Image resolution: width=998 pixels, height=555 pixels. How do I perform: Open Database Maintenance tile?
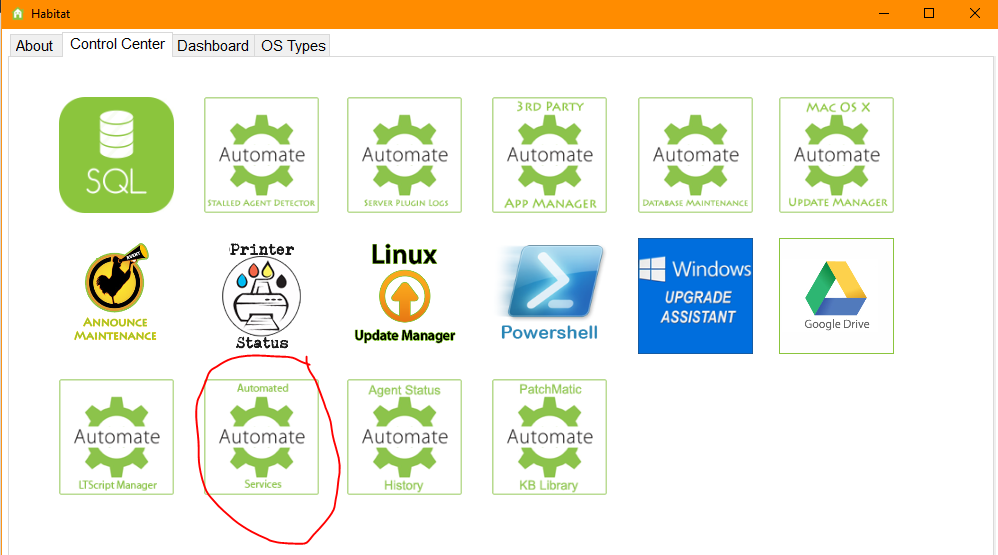tap(696, 155)
